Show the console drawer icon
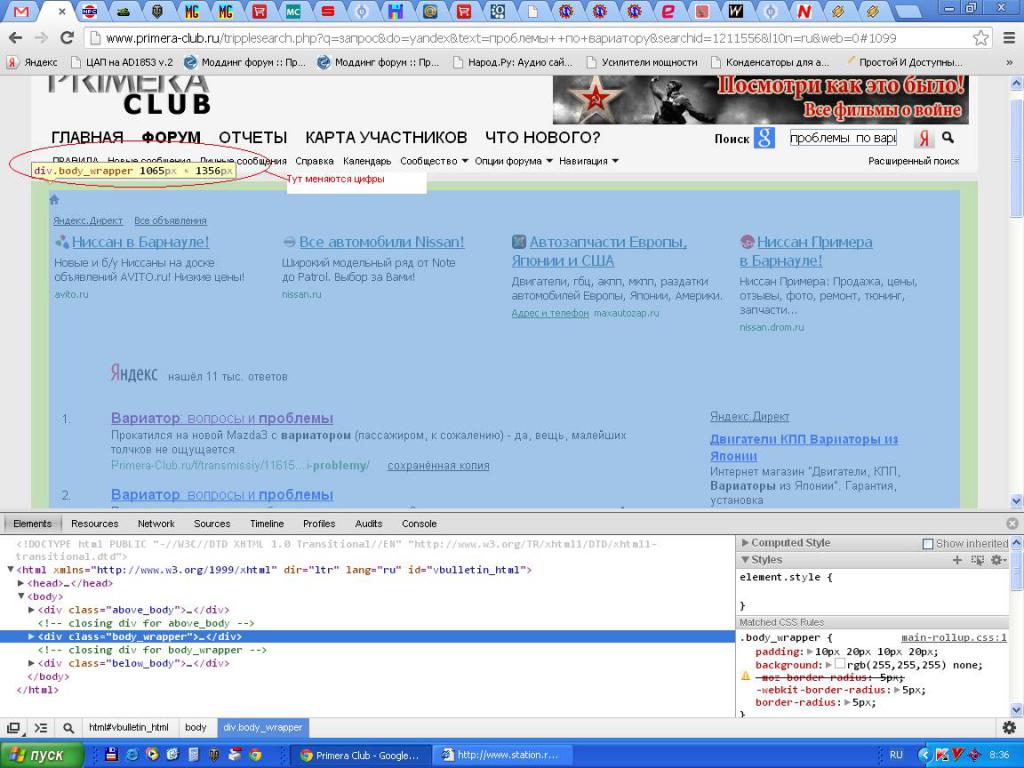 point(40,728)
